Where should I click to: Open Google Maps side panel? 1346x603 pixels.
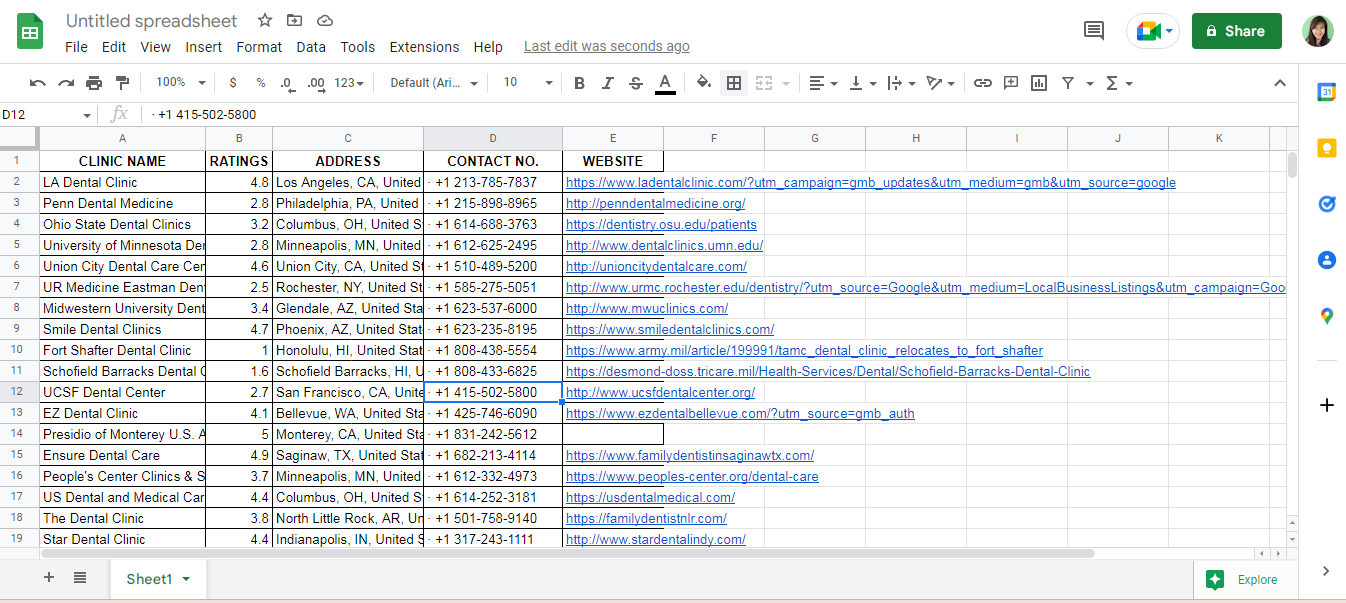(1326, 316)
